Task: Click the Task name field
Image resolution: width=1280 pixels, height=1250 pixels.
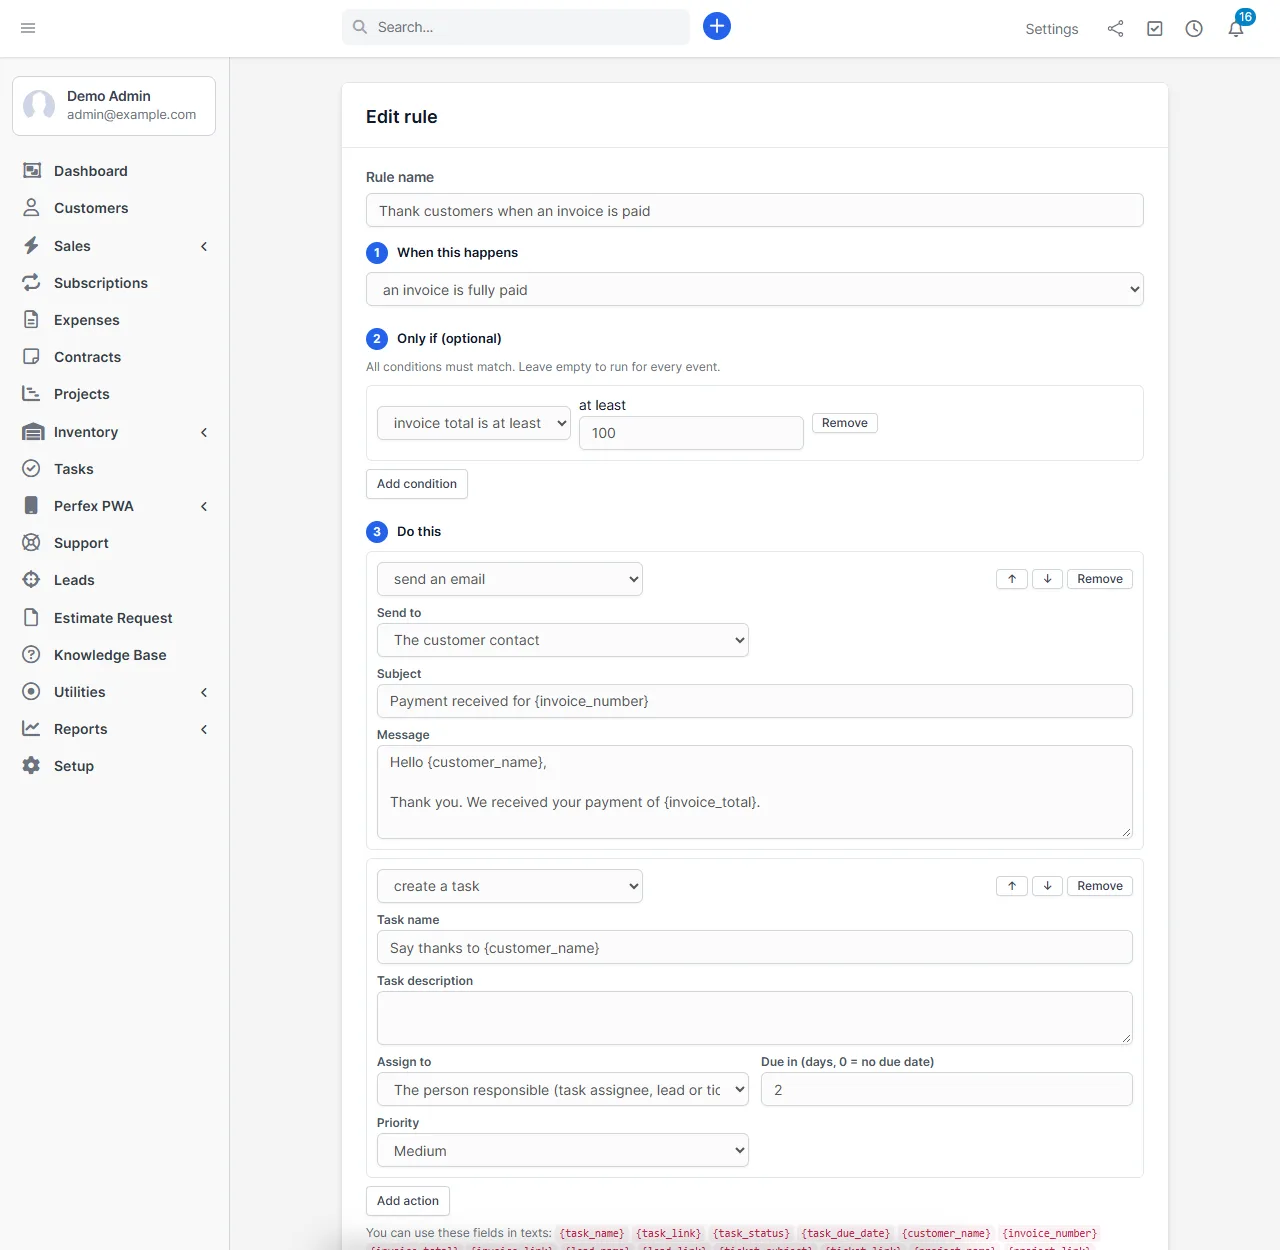Action: pyautogui.click(x=755, y=948)
